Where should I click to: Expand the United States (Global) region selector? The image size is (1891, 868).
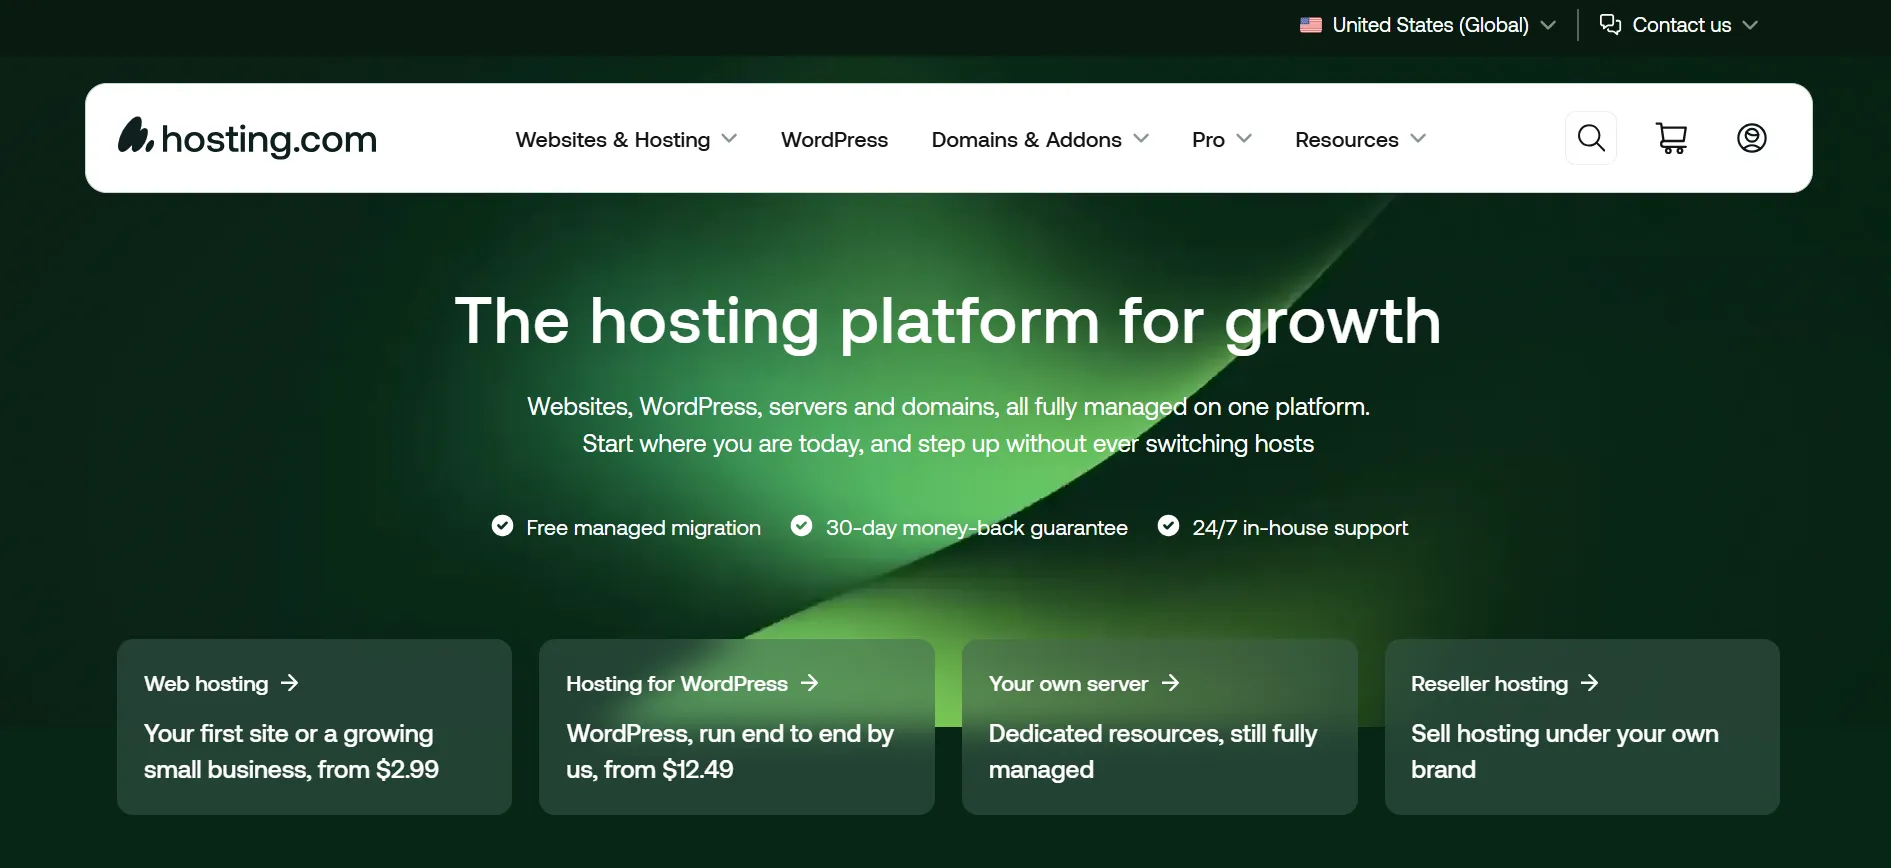pyautogui.click(x=1428, y=25)
